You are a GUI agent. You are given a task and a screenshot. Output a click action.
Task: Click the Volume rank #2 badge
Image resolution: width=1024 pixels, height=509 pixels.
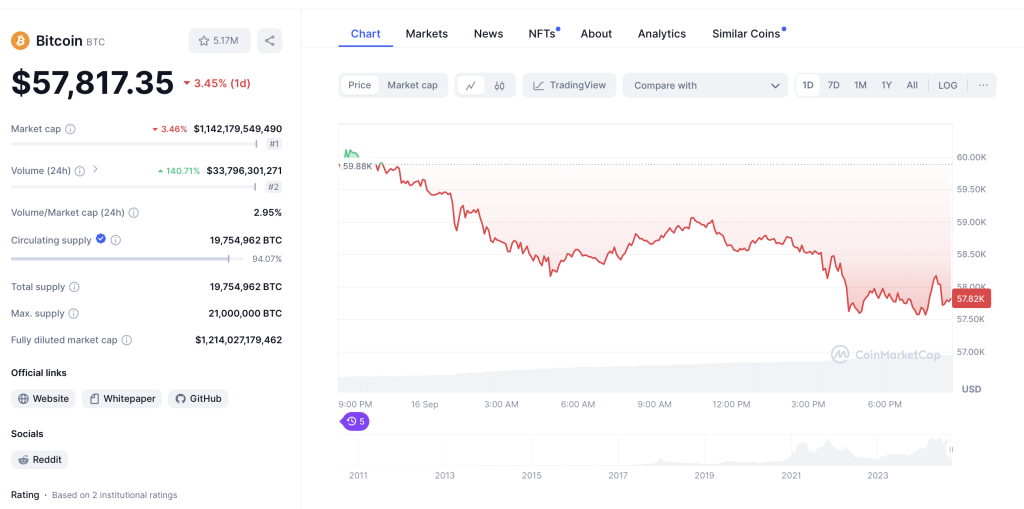coord(274,187)
